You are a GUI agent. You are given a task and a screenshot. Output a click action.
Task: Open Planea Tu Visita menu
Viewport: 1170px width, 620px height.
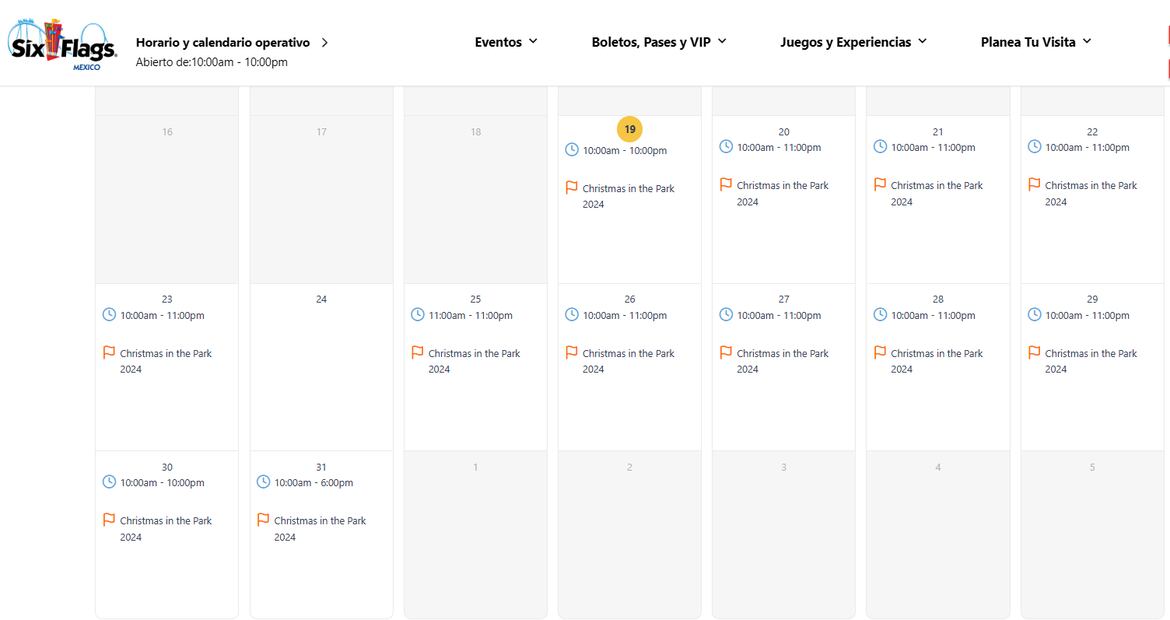coord(1036,42)
